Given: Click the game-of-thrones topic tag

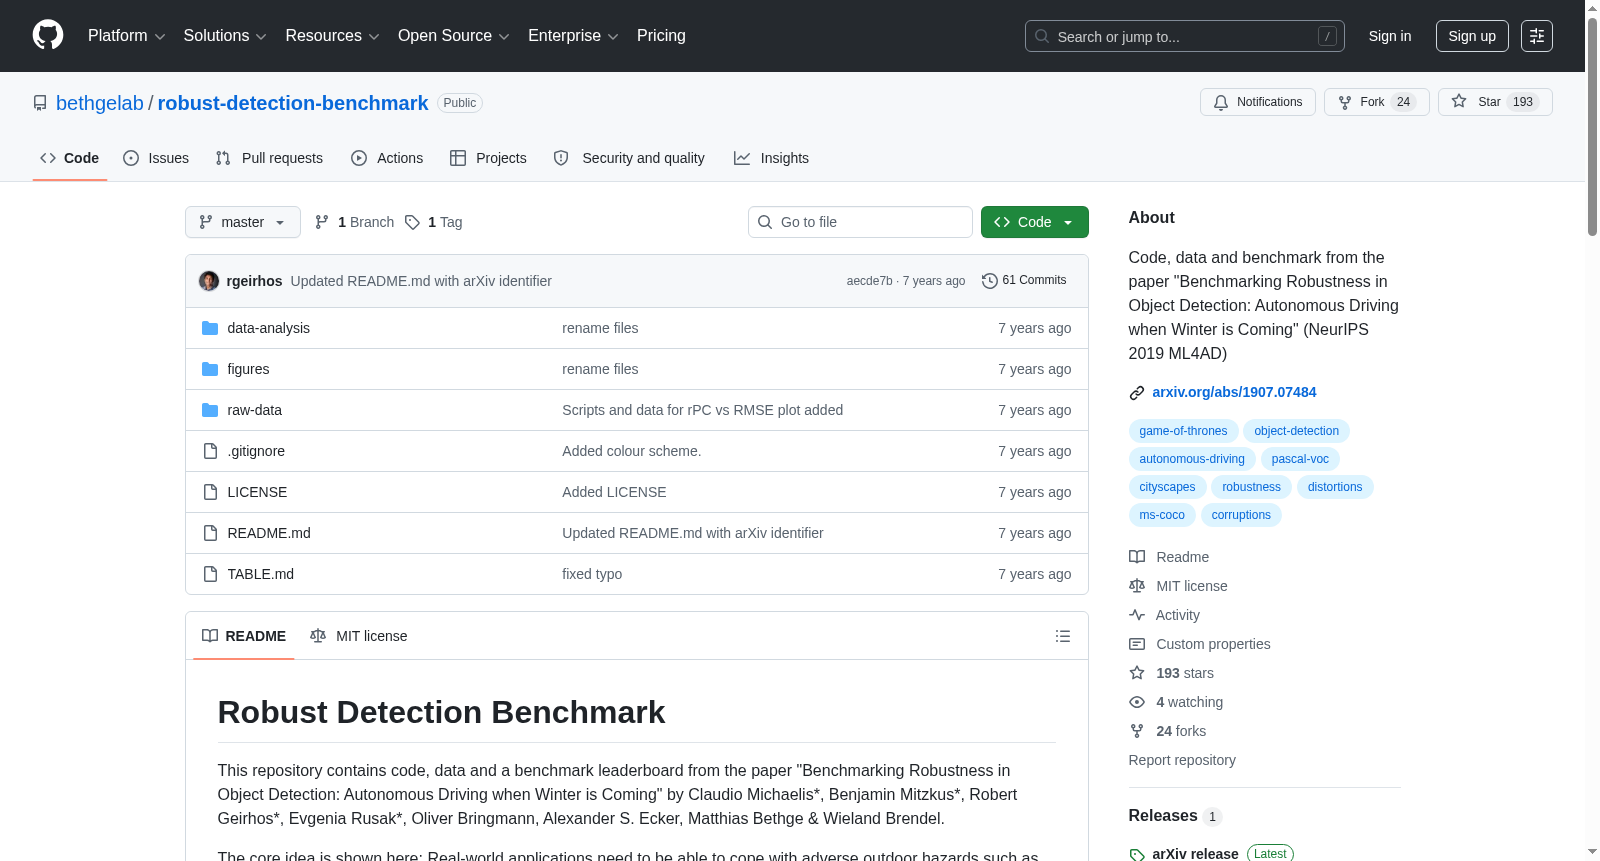Looking at the screenshot, I should coord(1183,431).
